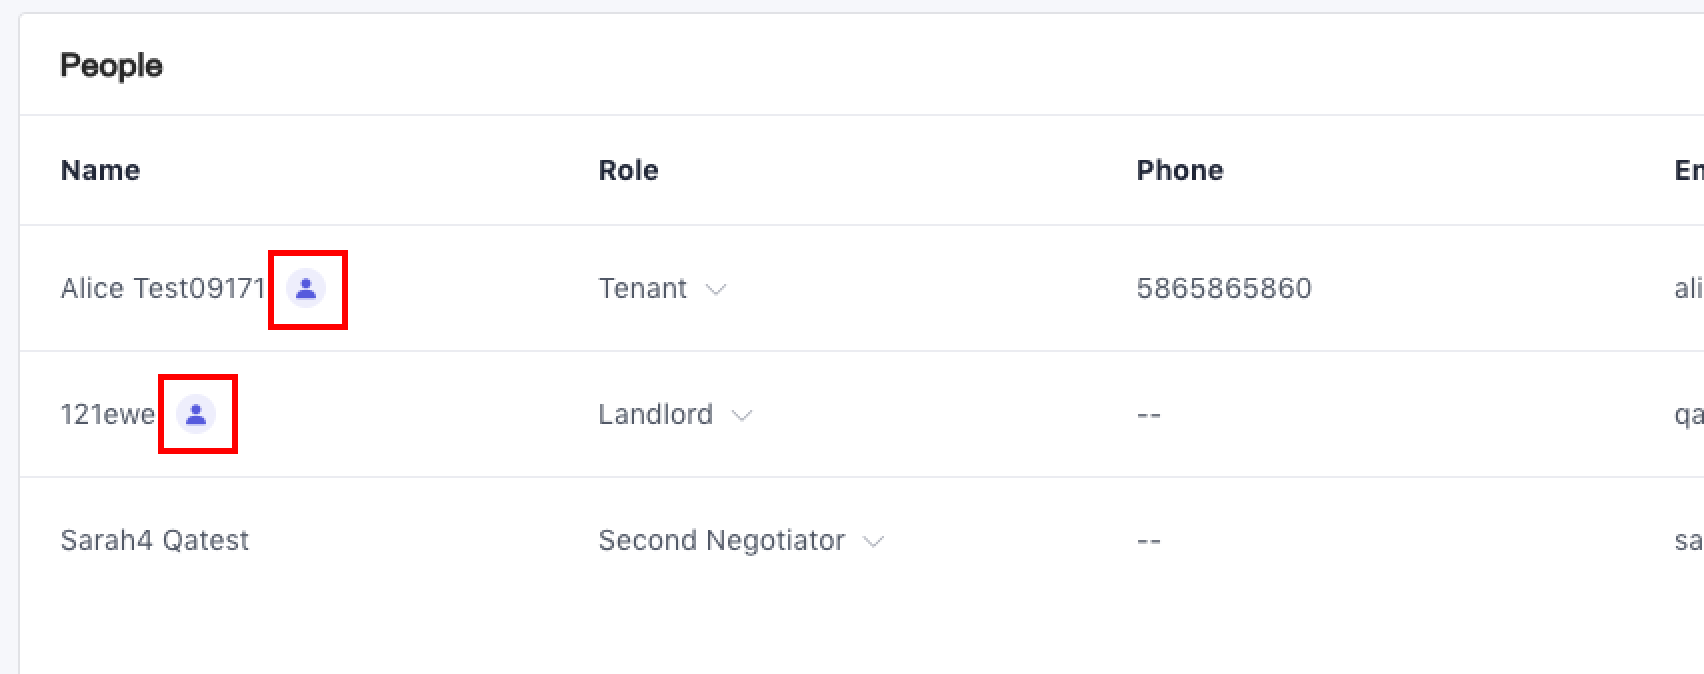
Task: Open the Sarah4 Qatest person entry
Action: (154, 540)
